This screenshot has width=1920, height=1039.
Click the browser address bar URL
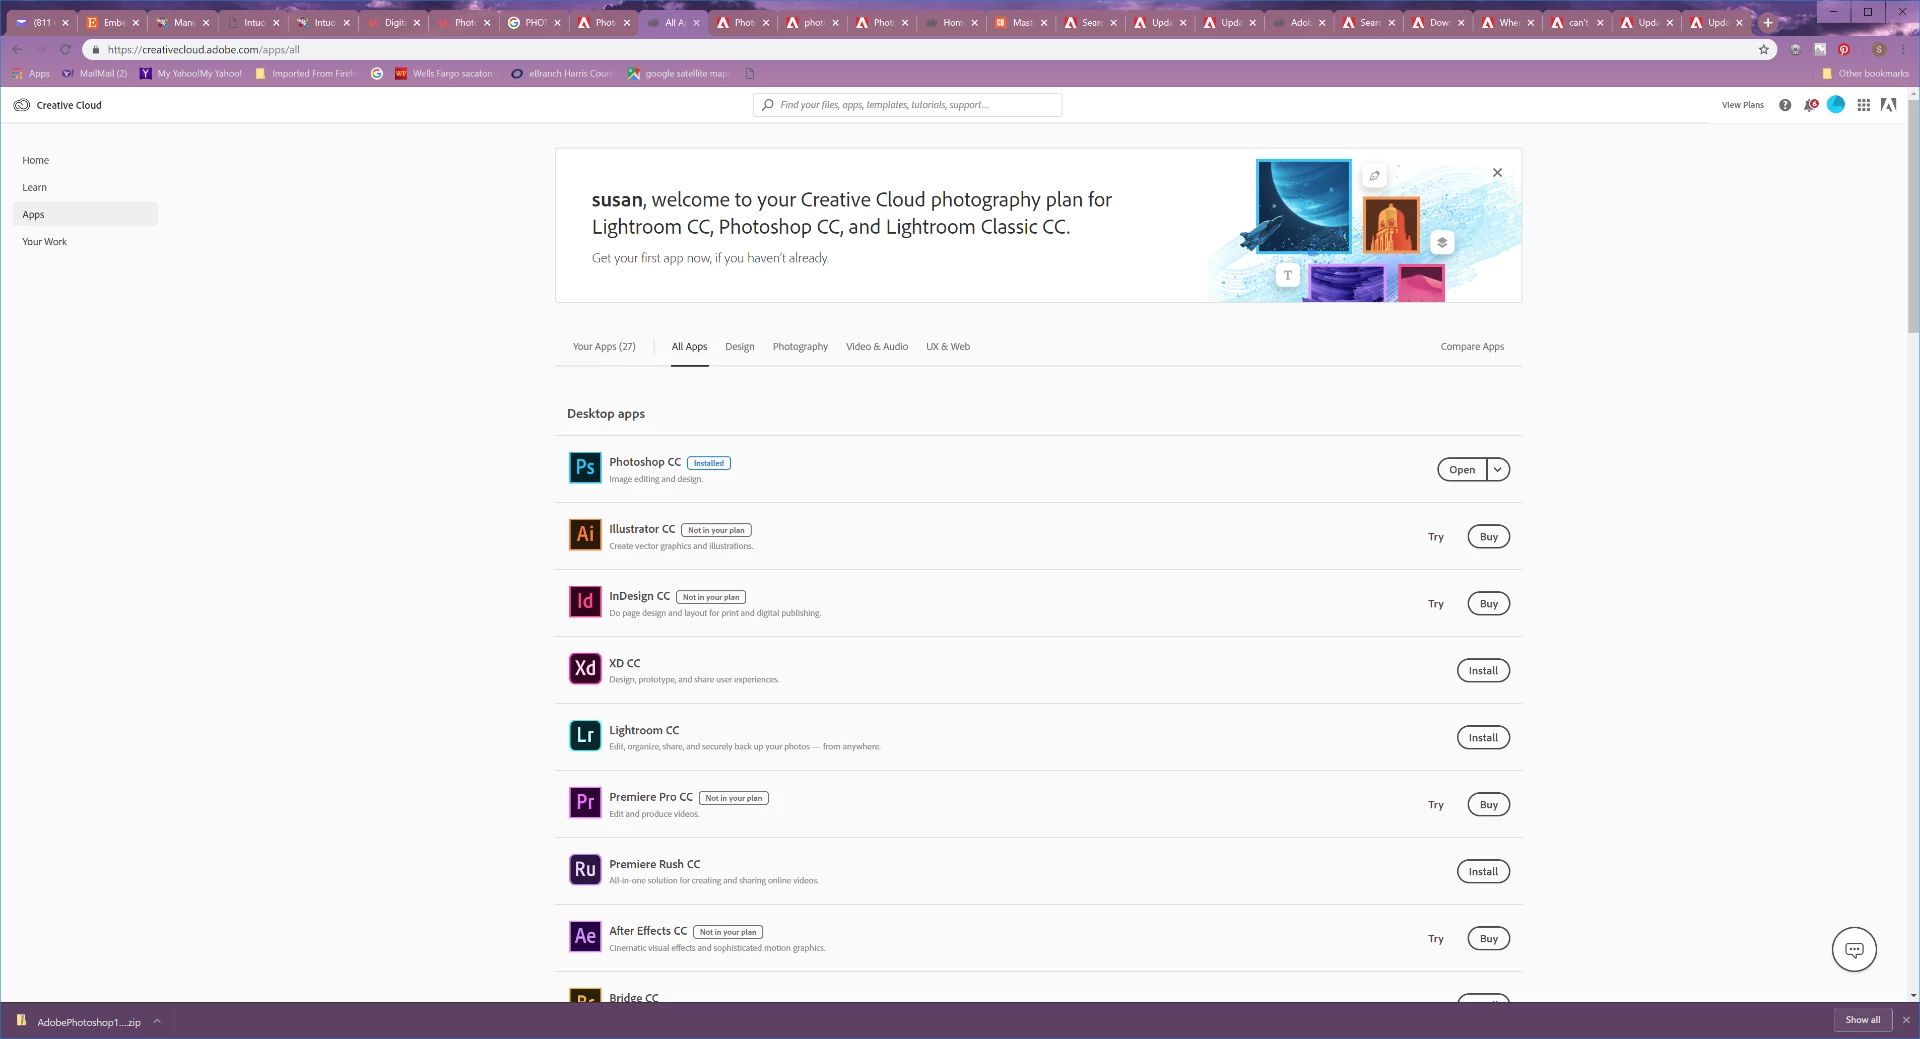[x=204, y=50]
